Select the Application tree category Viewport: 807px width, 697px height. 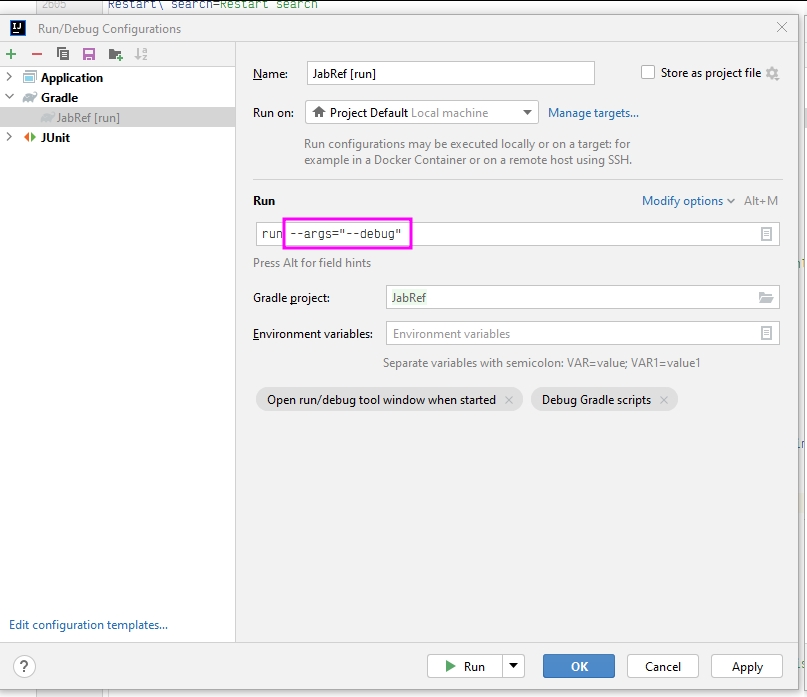72,78
